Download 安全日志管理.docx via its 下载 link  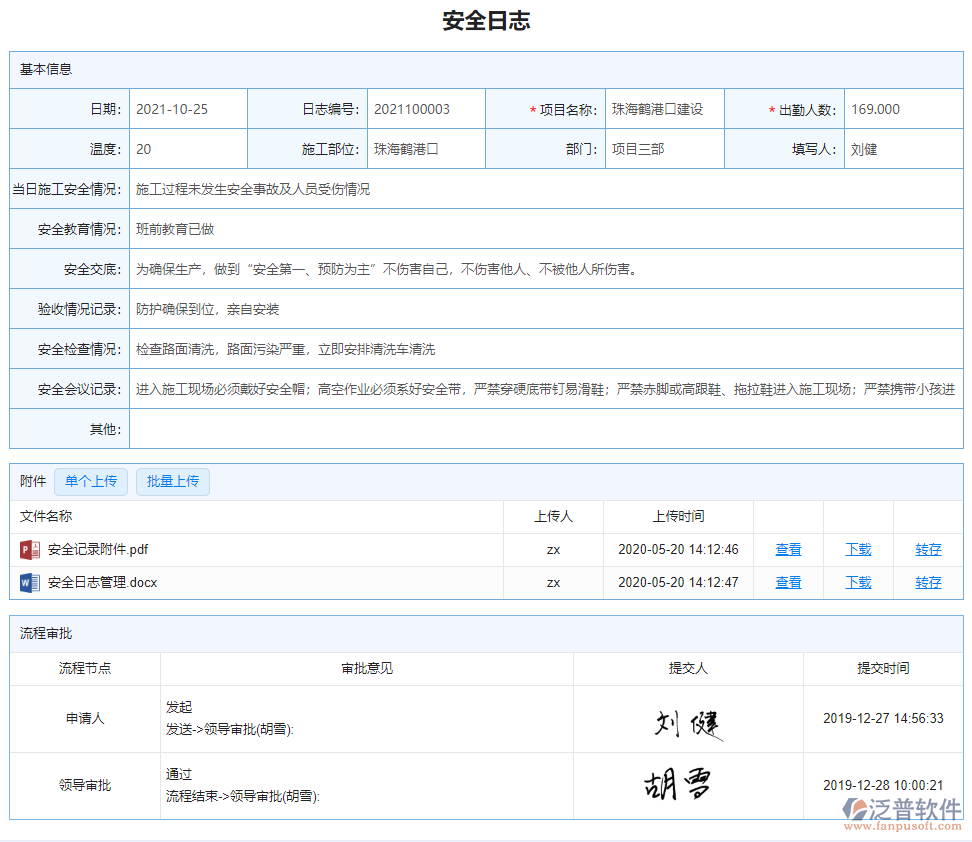point(857,582)
